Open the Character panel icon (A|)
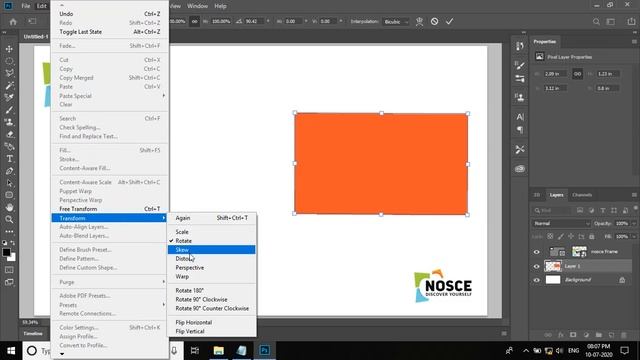This screenshot has height=360, width=640. tap(520, 117)
